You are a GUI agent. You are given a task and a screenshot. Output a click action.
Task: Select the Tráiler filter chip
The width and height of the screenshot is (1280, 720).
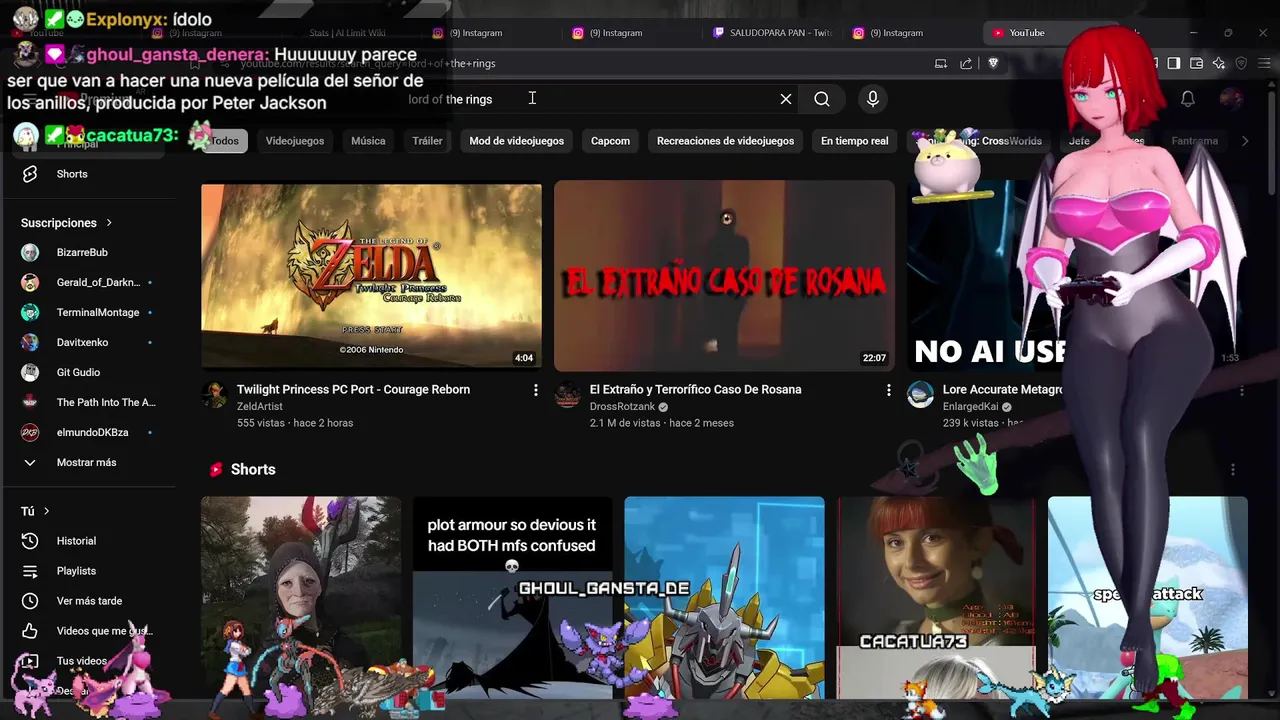(427, 141)
